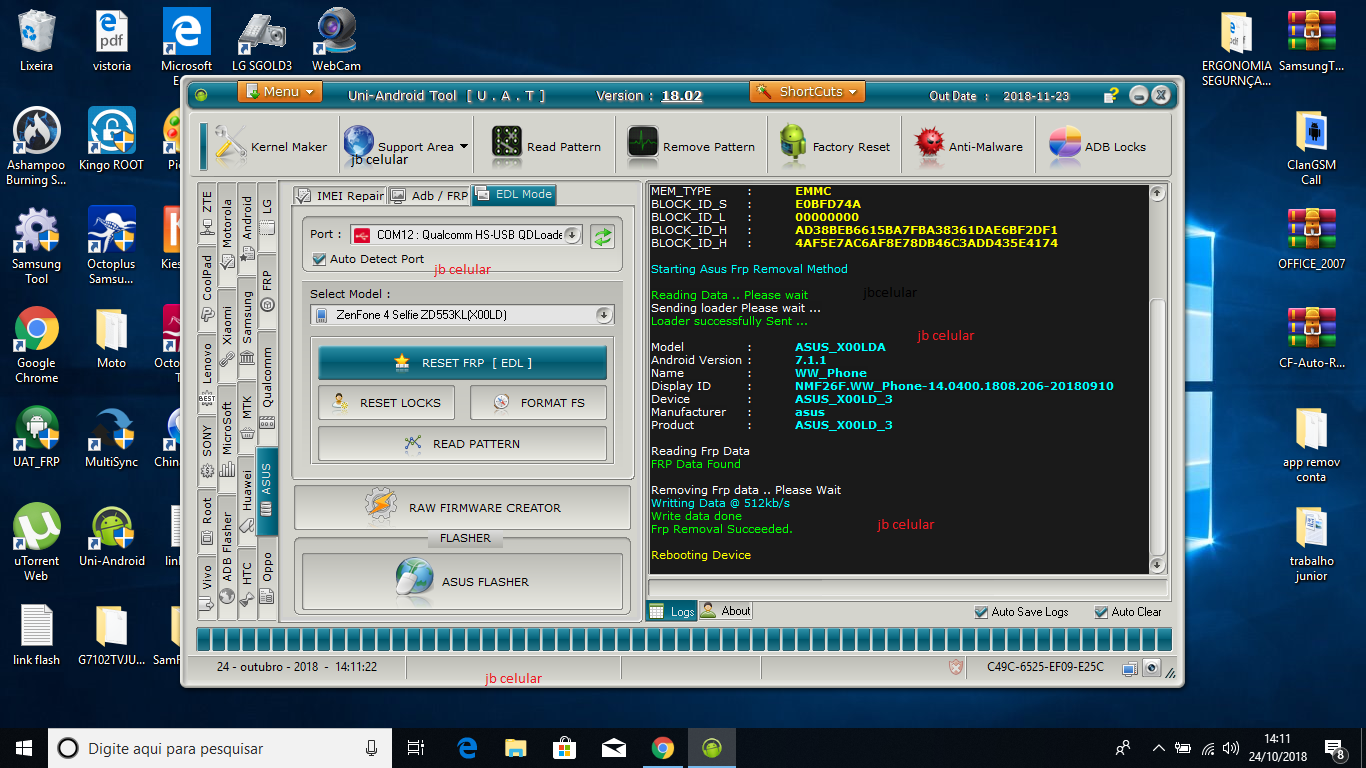Open LG SGOLD3 desktop shortcut
The height and width of the screenshot is (768, 1366).
(x=262, y=41)
